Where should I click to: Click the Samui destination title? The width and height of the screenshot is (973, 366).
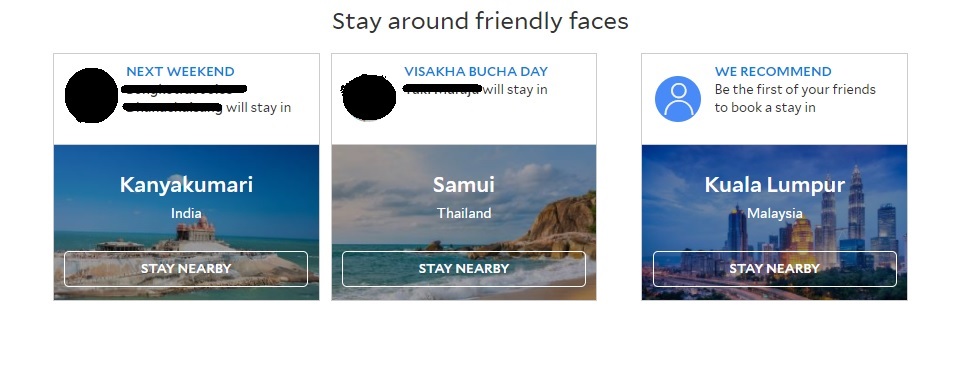(x=464, y=185)
